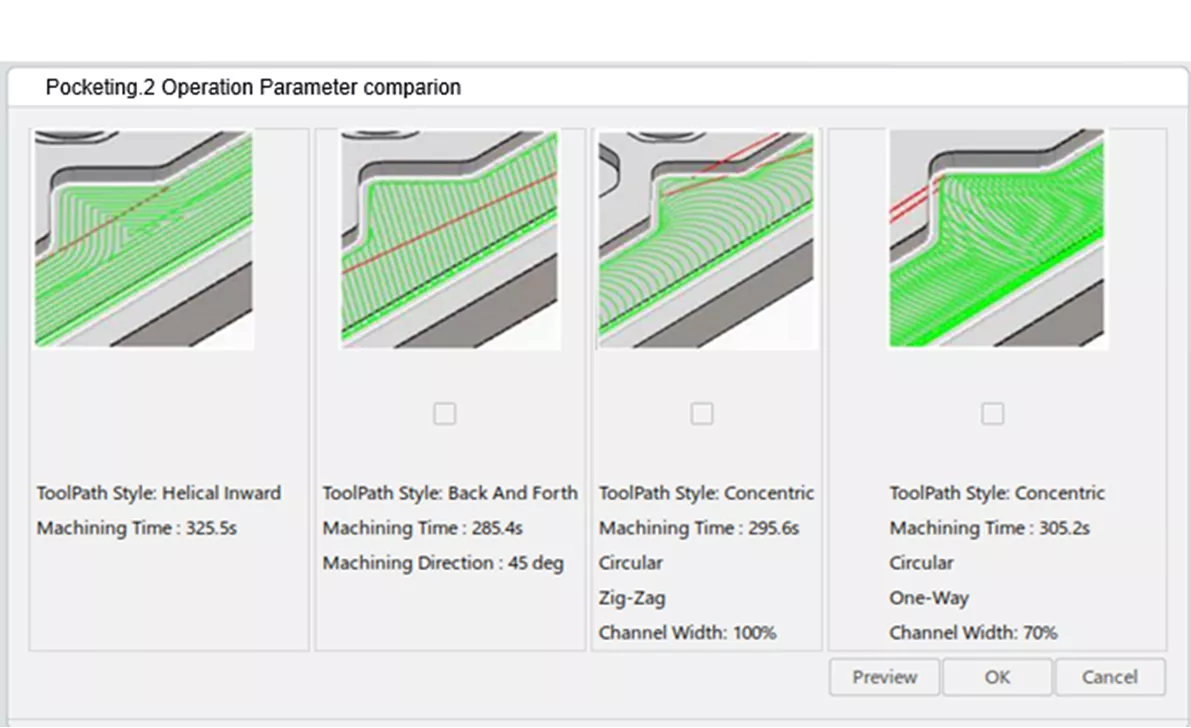1191x728 pixels.
Task: Select the Concentric One-Way toolpath thumbnail
Action: [x=997, y=238]
